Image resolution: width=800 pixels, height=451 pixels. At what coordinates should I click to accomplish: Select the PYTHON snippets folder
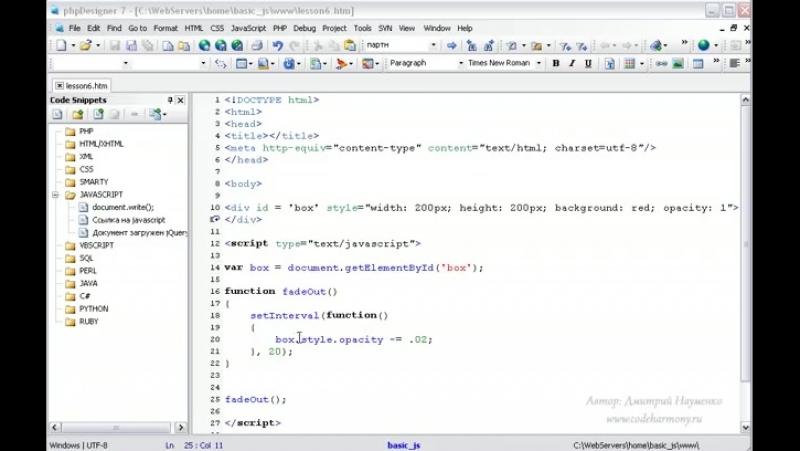[x=94, y=309]
